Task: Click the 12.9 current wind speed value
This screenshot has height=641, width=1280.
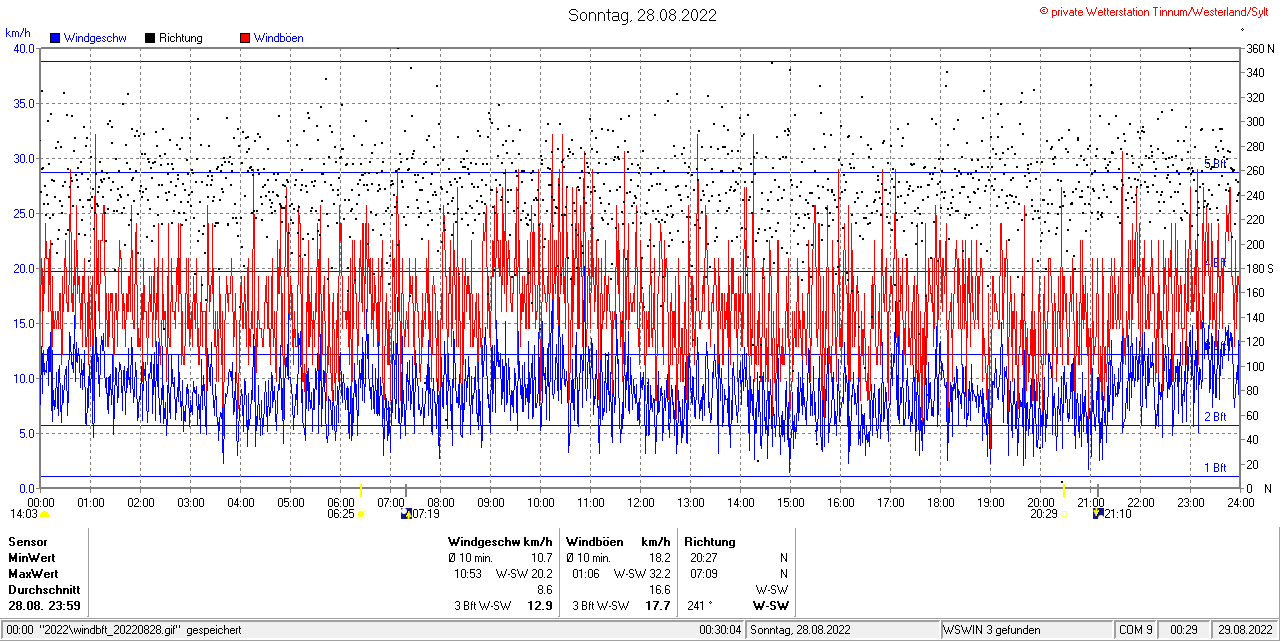Action: 540,606
